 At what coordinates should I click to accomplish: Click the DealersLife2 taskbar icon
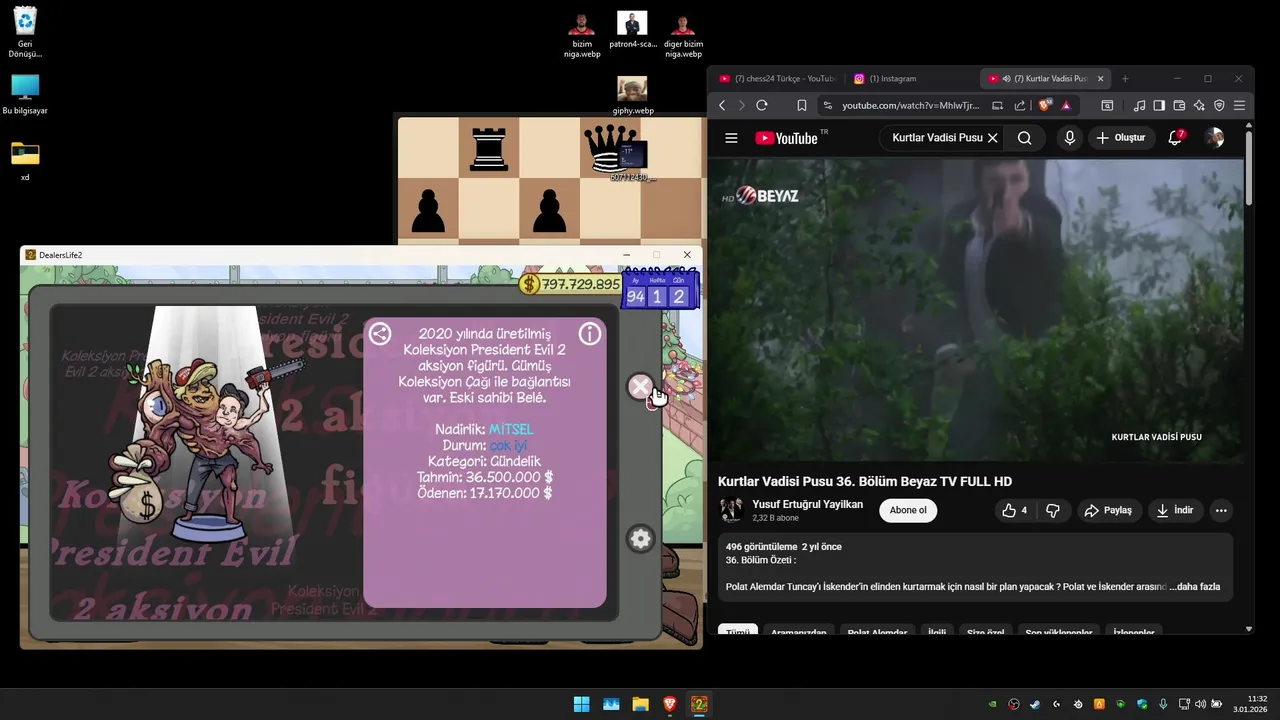pyautogui.click(x=699, y=704)
